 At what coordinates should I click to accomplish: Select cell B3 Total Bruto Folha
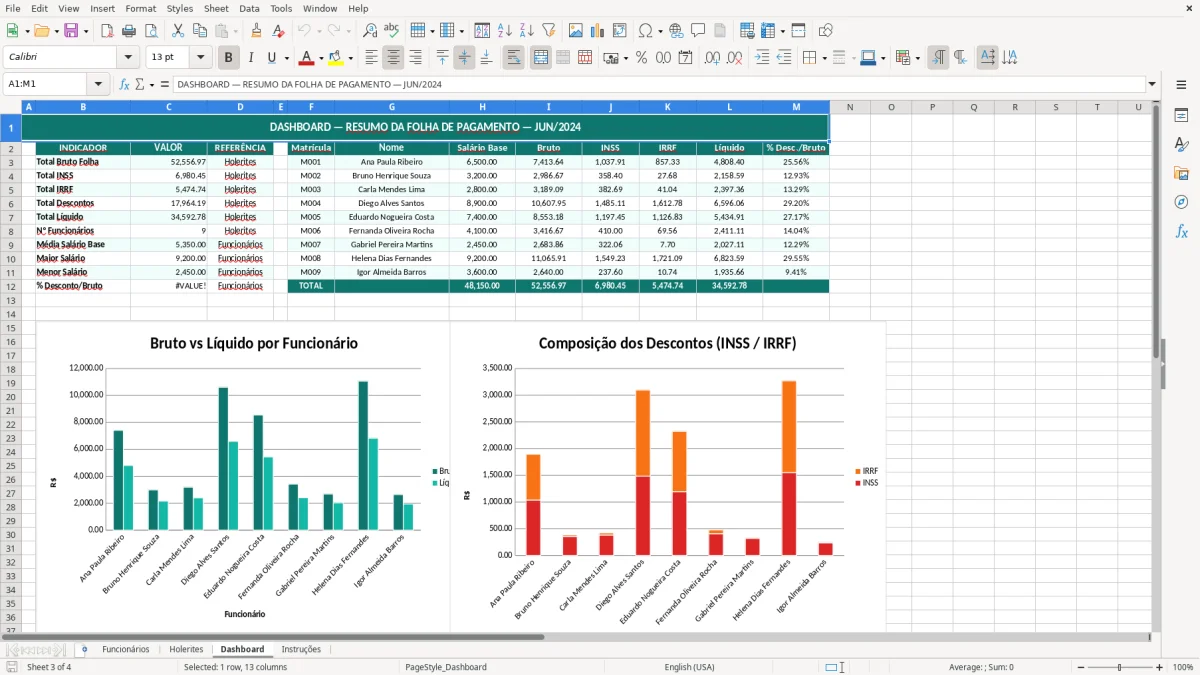point(83,160)
